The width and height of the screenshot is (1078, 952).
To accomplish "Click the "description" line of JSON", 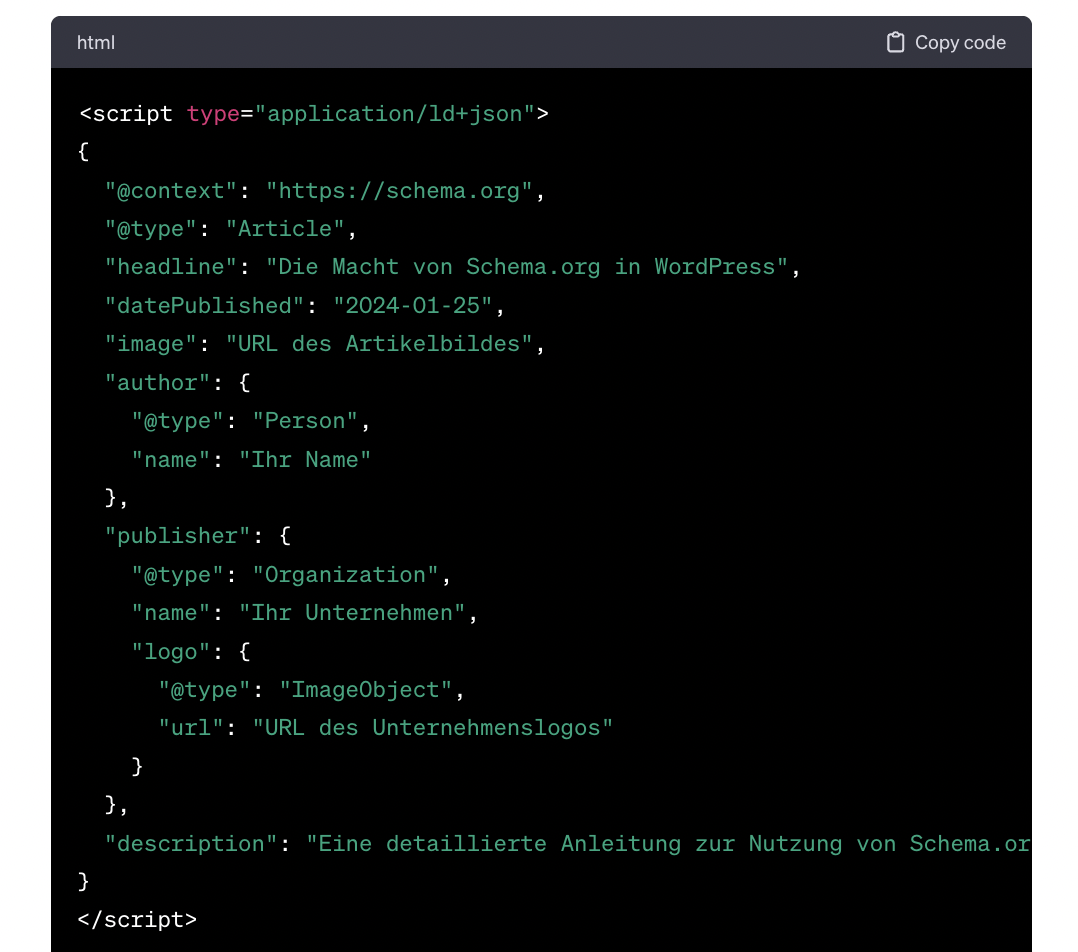I will point(567,843).
